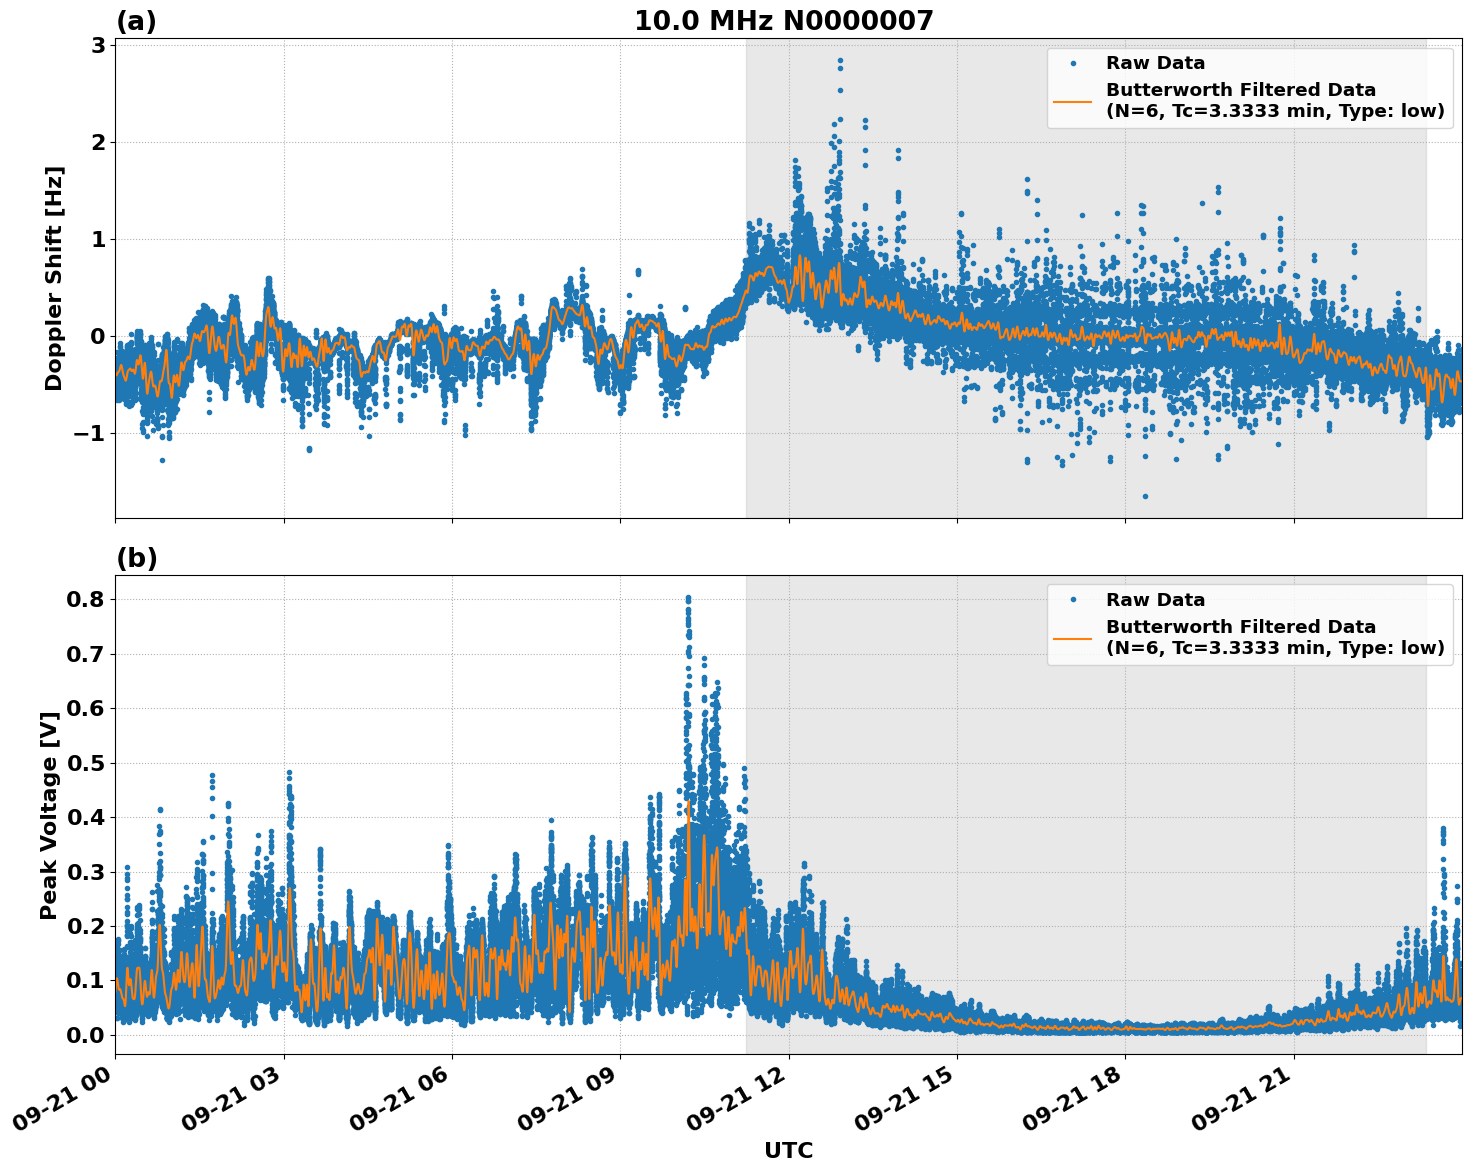Click the 0.8 voltage peak in panel (b)
The width and height of the screenshot is (1472, 1172).
[x=687, y=597]
